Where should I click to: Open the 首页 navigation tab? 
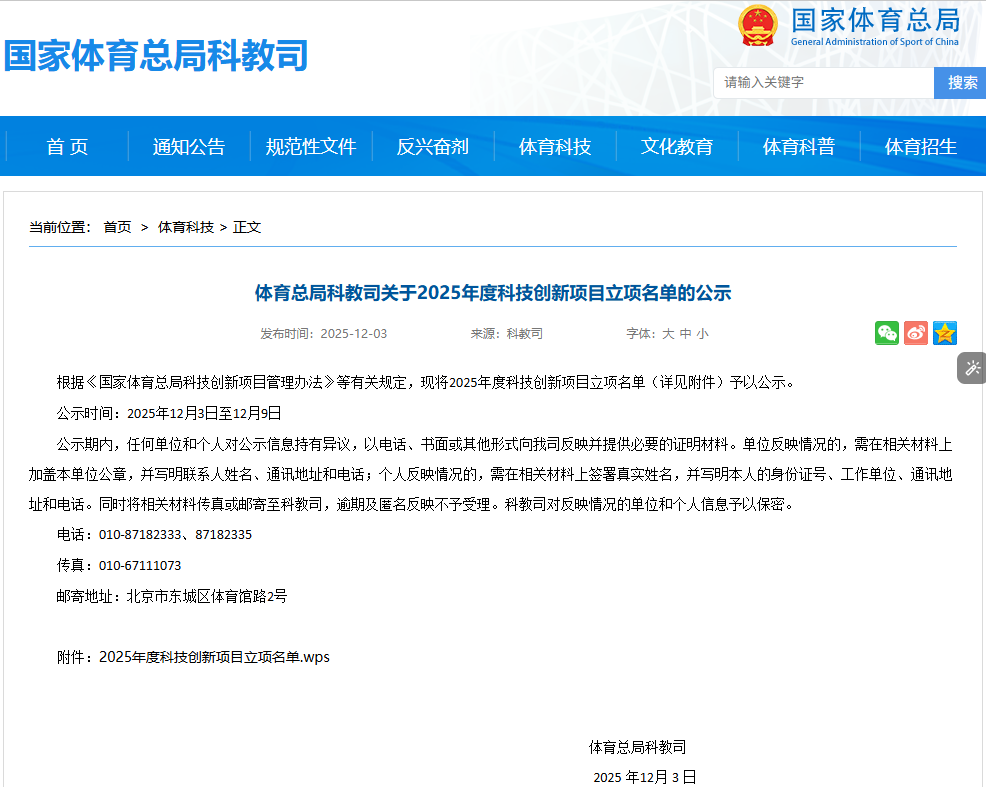[67, 147]
